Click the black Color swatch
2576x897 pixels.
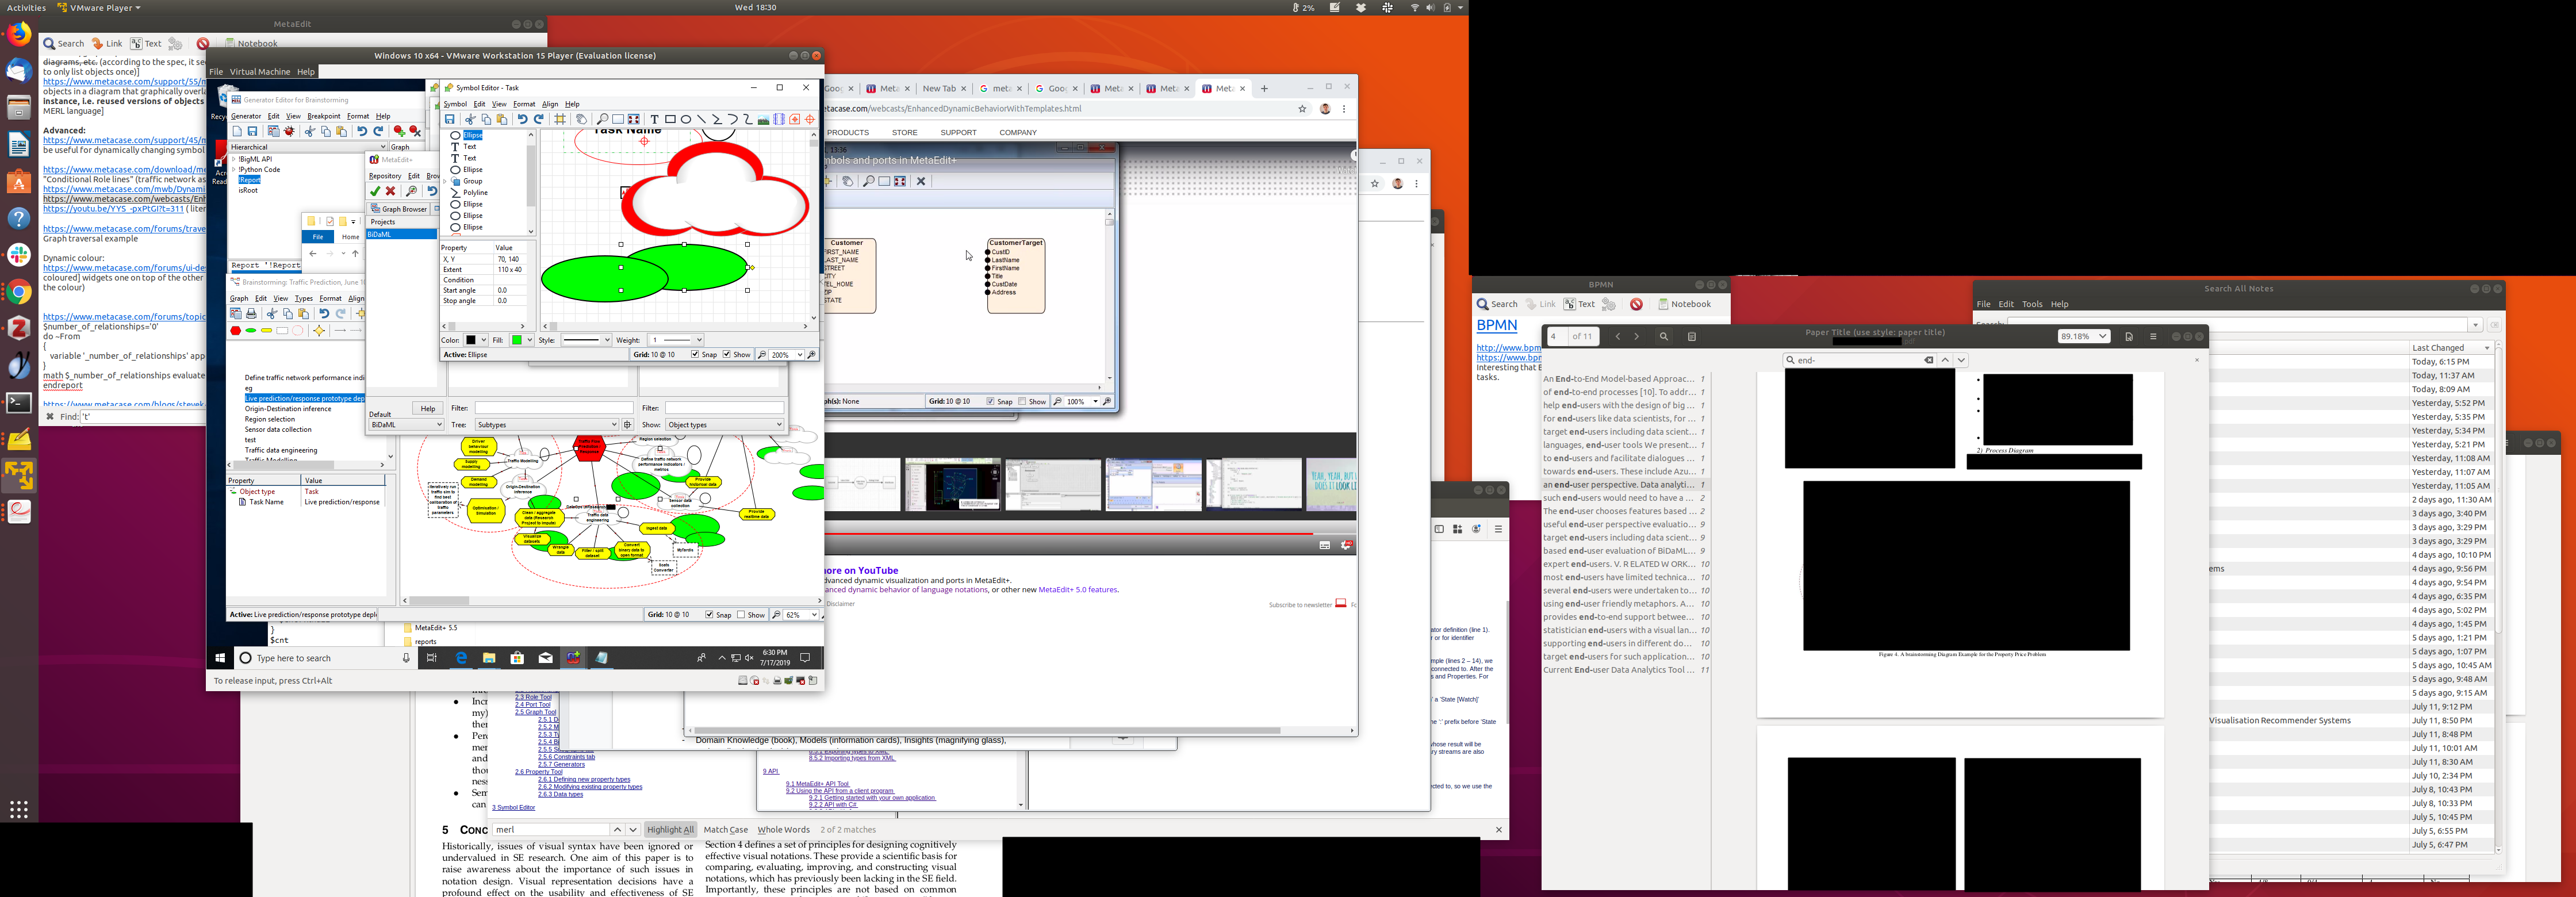(471, 340)
